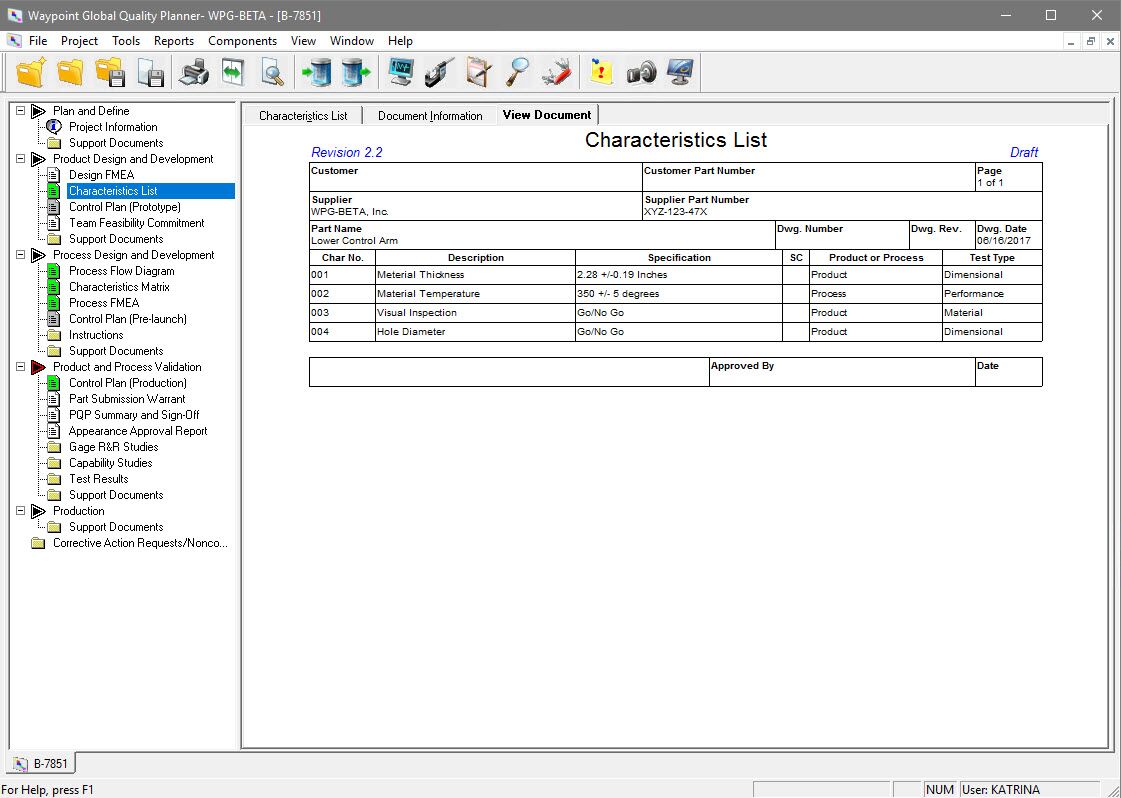This screenshot has width=1121, height=798.
Task: Collapse the Product and Process Validation node
Action: coord(20,367)
